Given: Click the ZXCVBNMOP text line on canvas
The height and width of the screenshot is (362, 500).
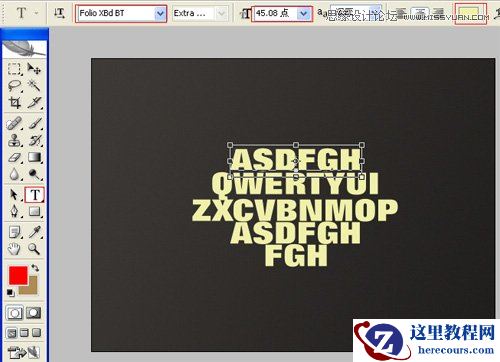Looking at the screenshot, I should coord(295,210).
